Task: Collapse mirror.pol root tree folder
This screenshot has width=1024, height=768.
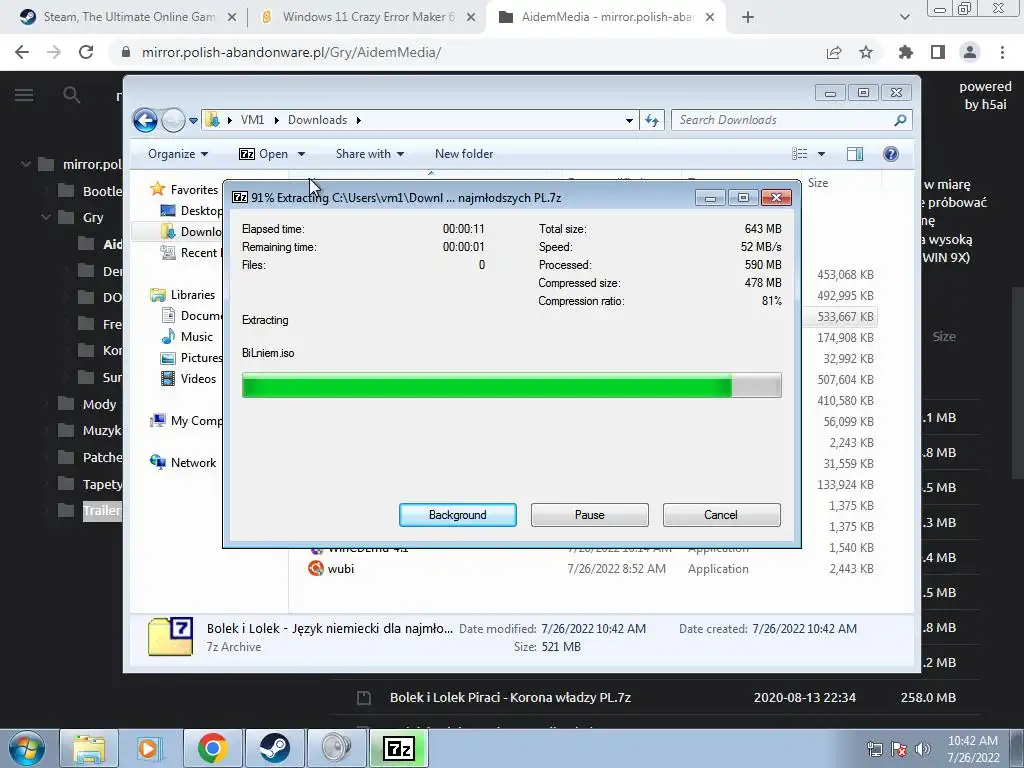Action: [25, 164]
